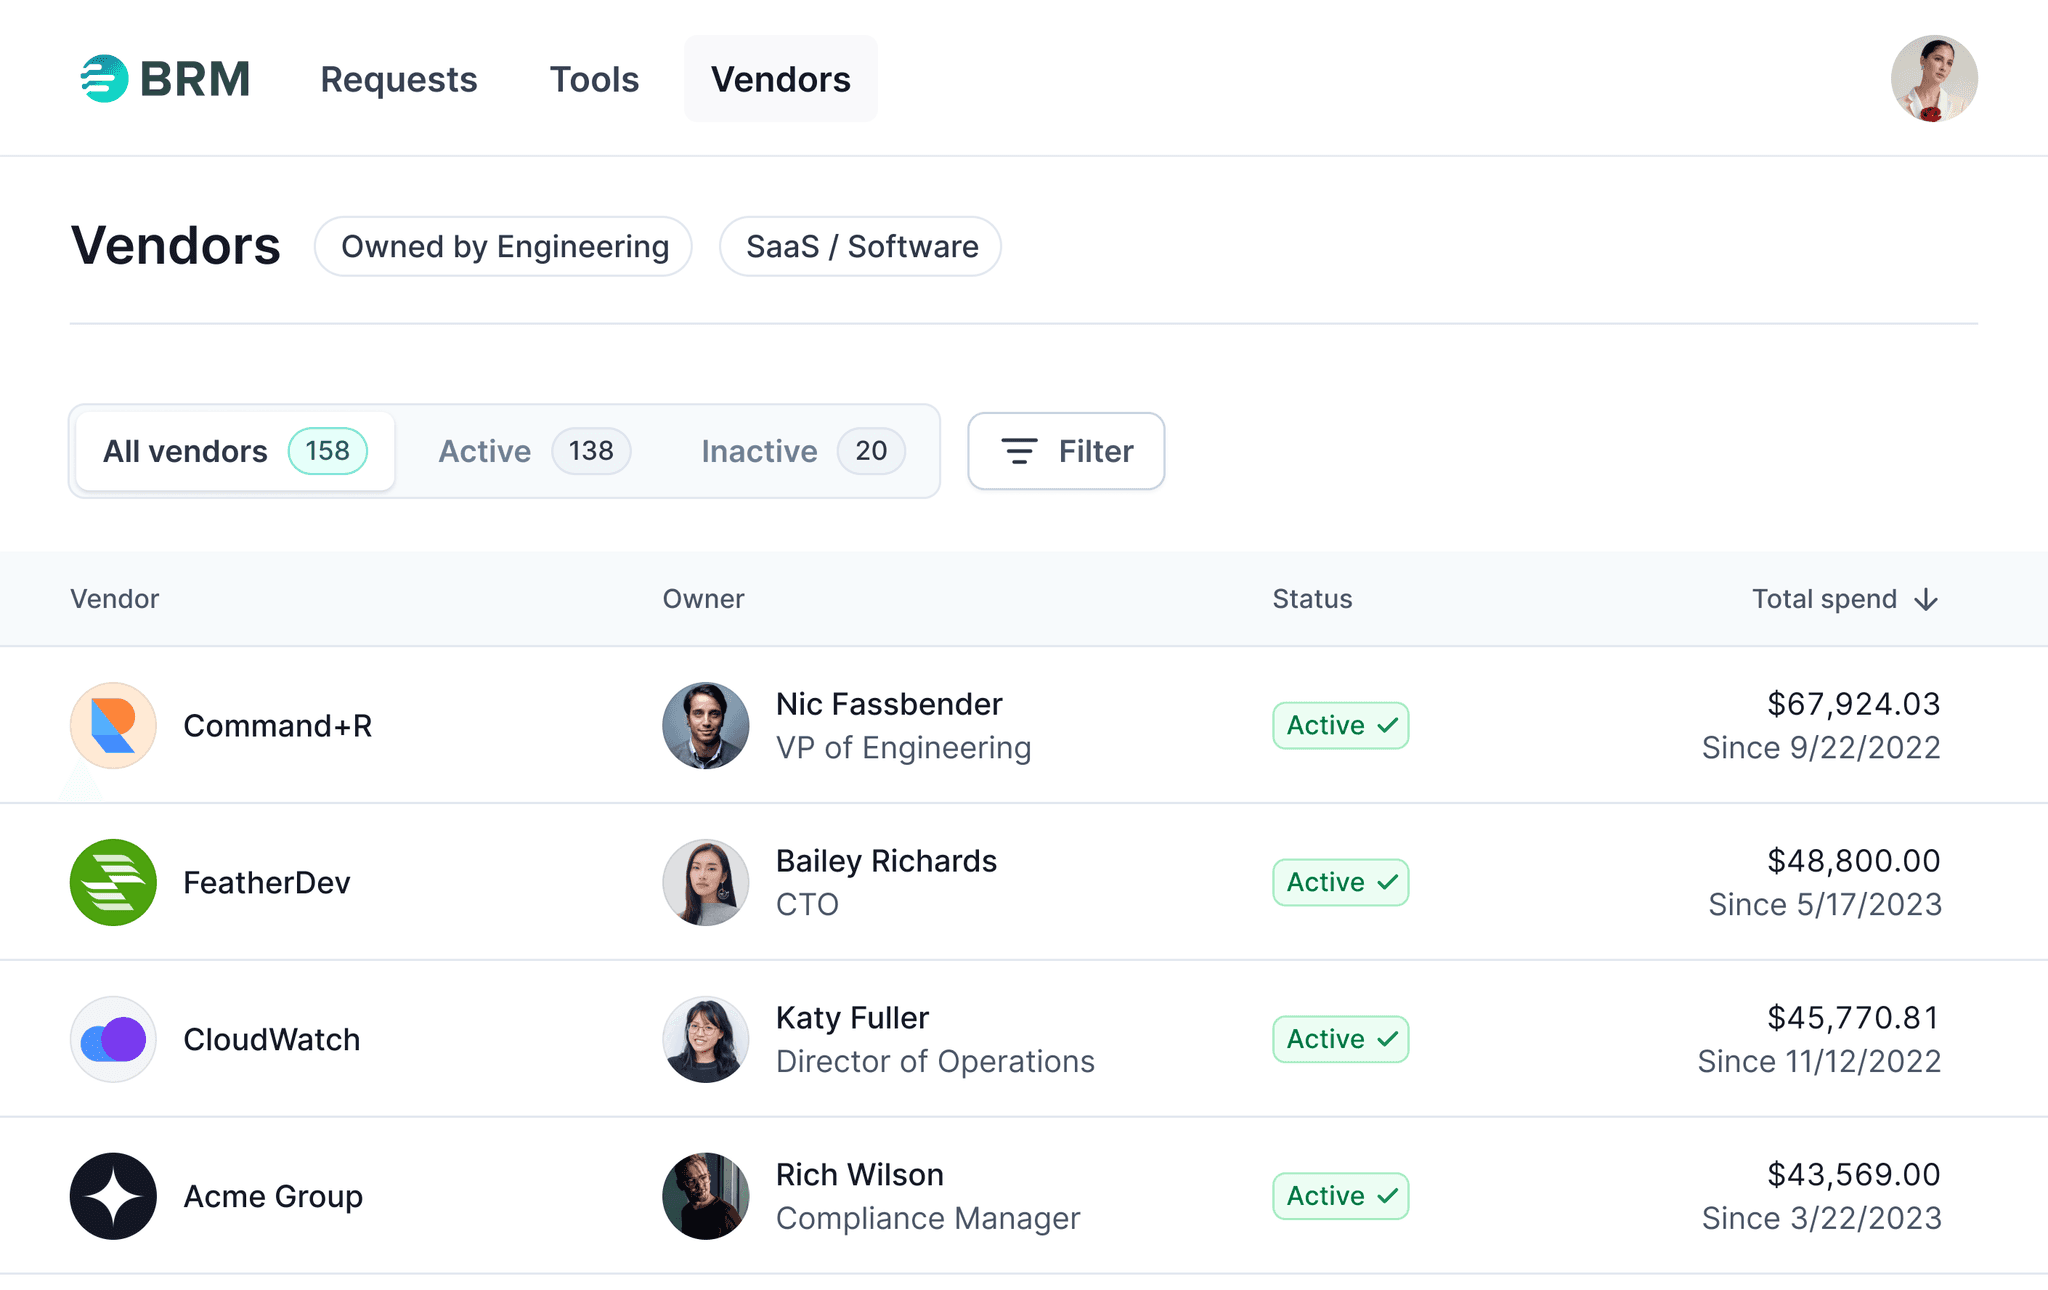This screenshot has height=1290, width=2048.
Task: Click the FeatherDev green vendor icon
Action: pos(112,882)
